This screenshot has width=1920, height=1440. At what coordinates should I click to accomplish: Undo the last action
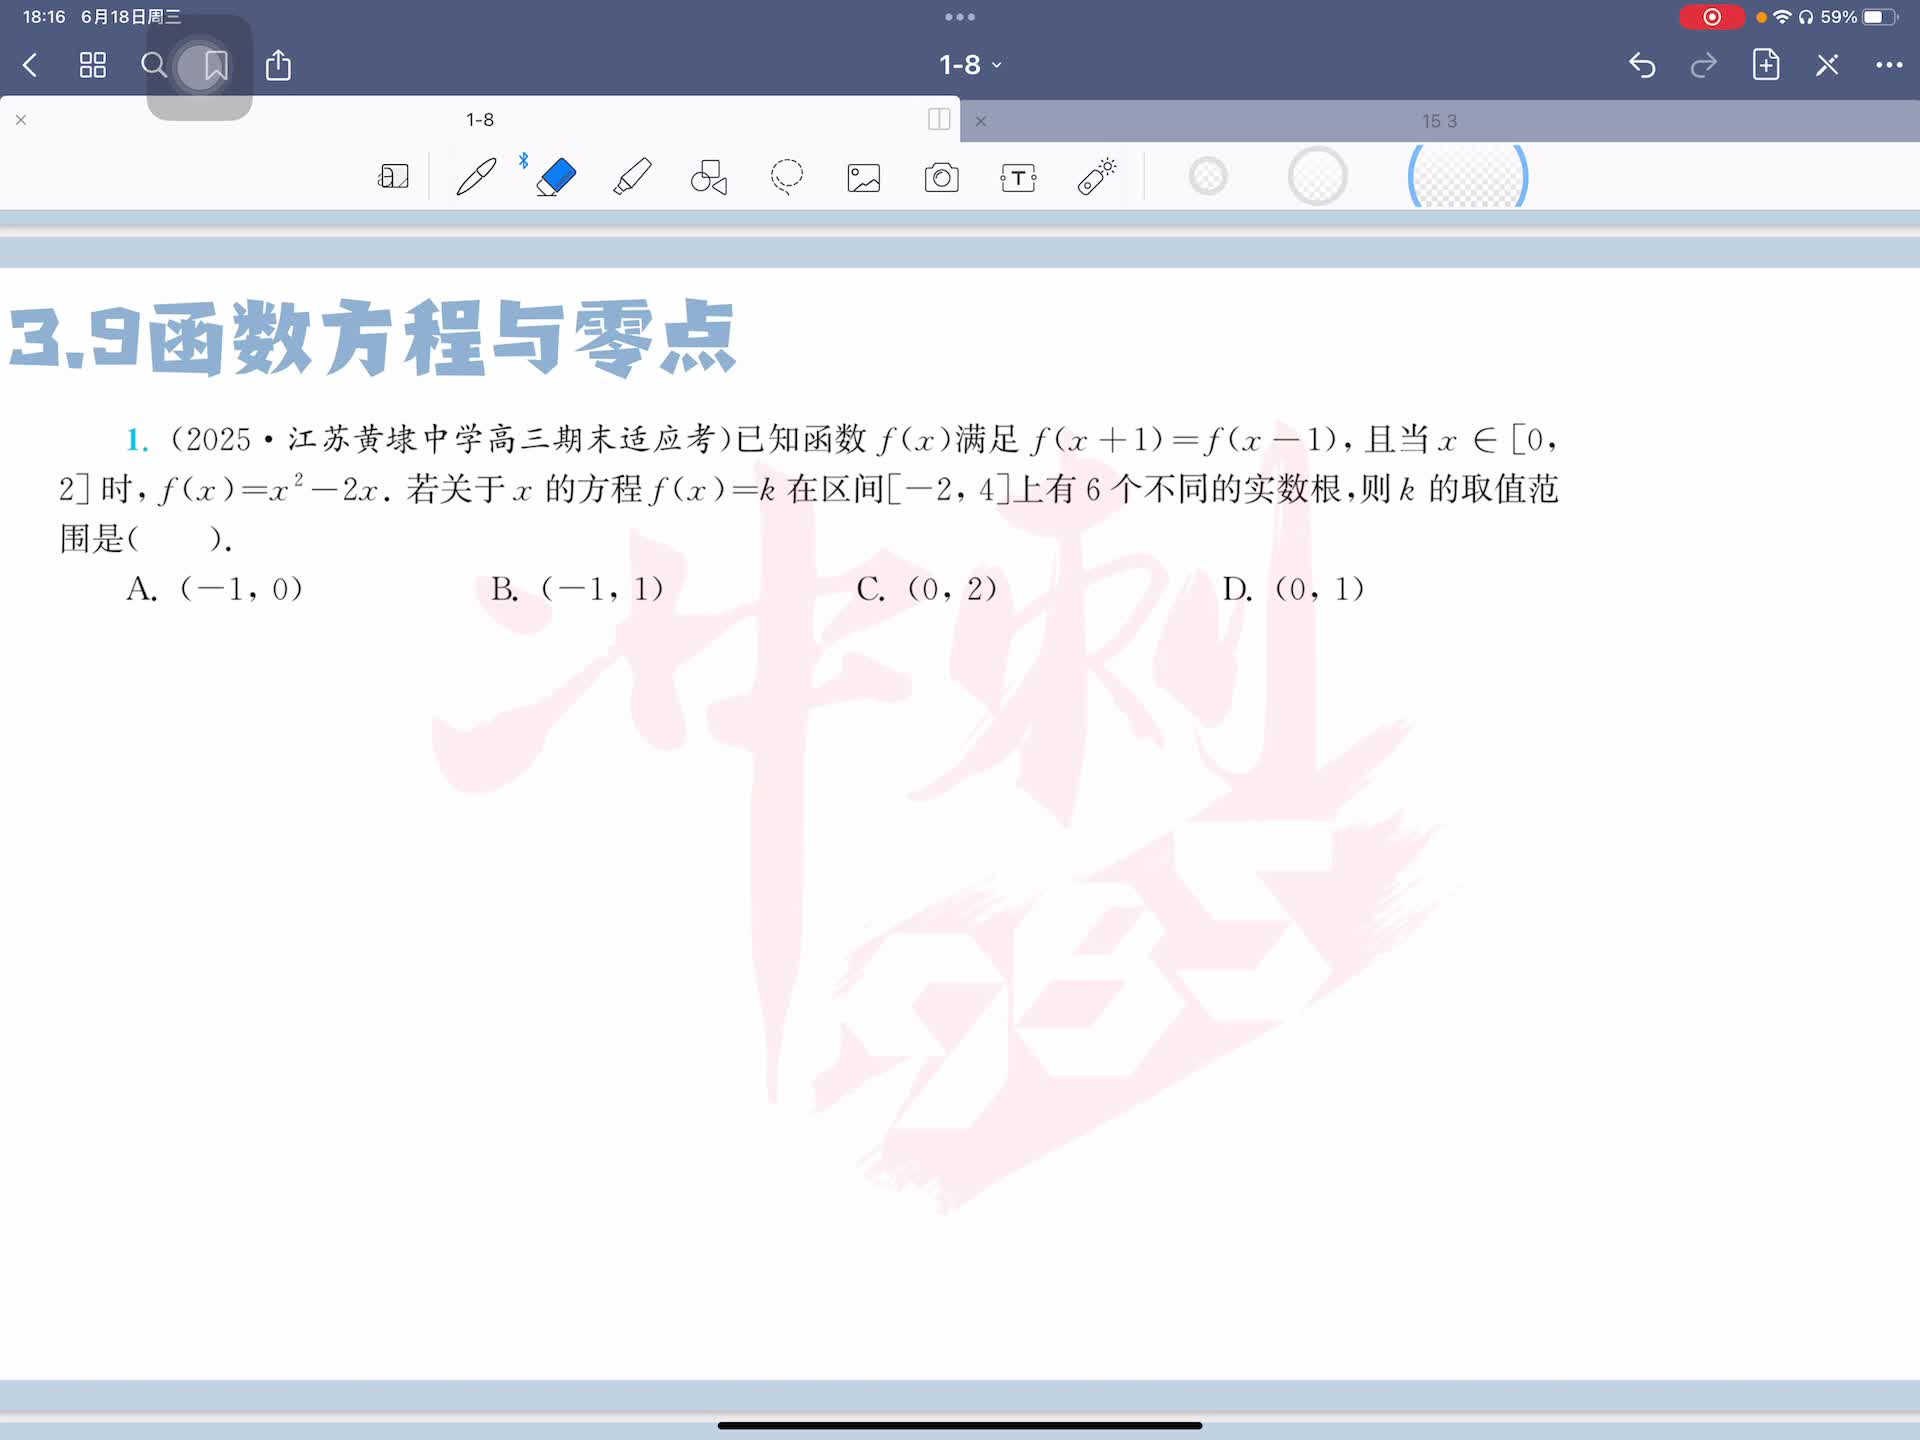coord(1642,66)
